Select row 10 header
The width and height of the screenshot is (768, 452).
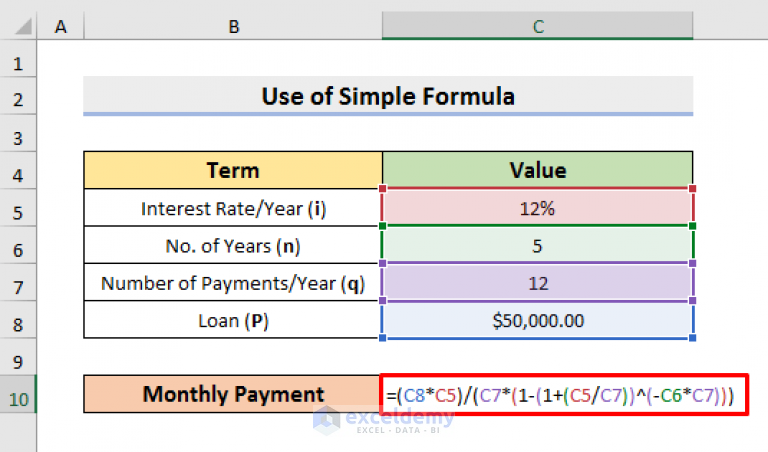coord(18,394)
